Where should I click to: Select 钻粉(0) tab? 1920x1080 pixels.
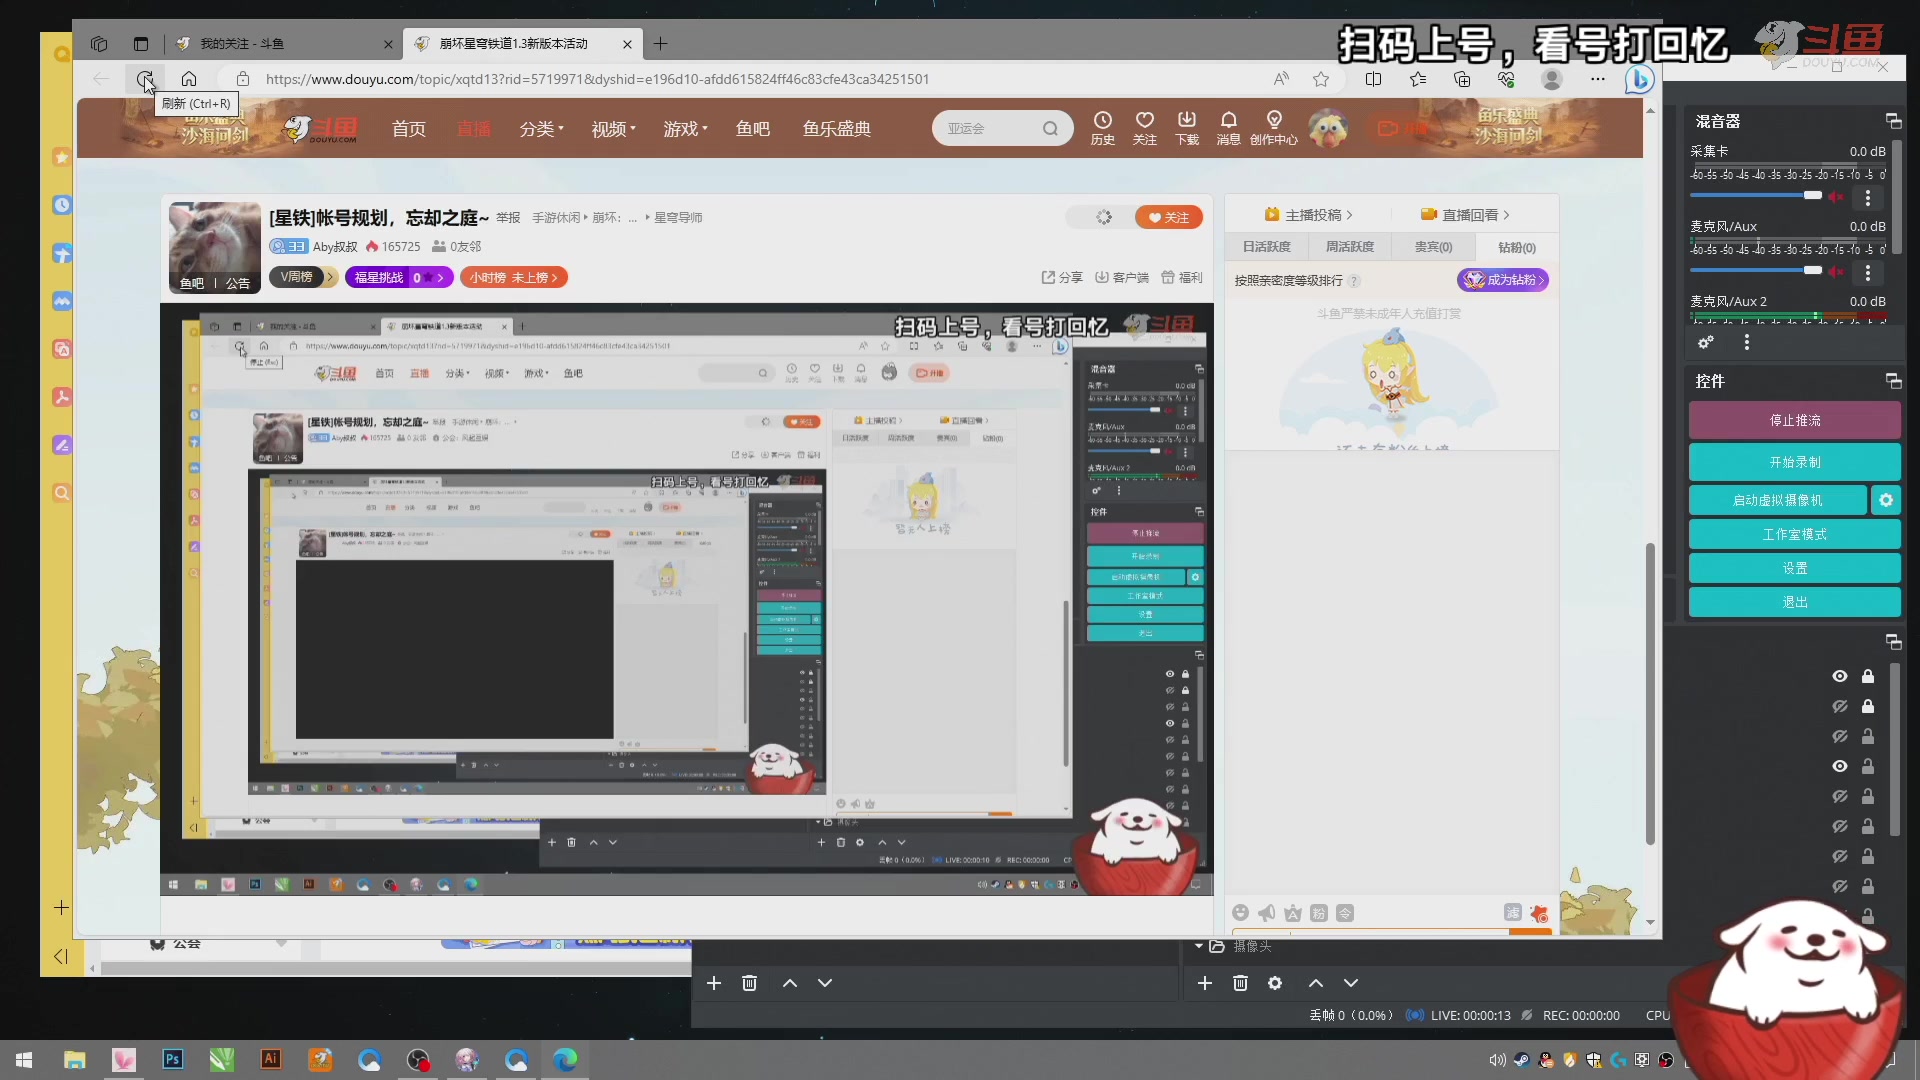click(1516, 247)
